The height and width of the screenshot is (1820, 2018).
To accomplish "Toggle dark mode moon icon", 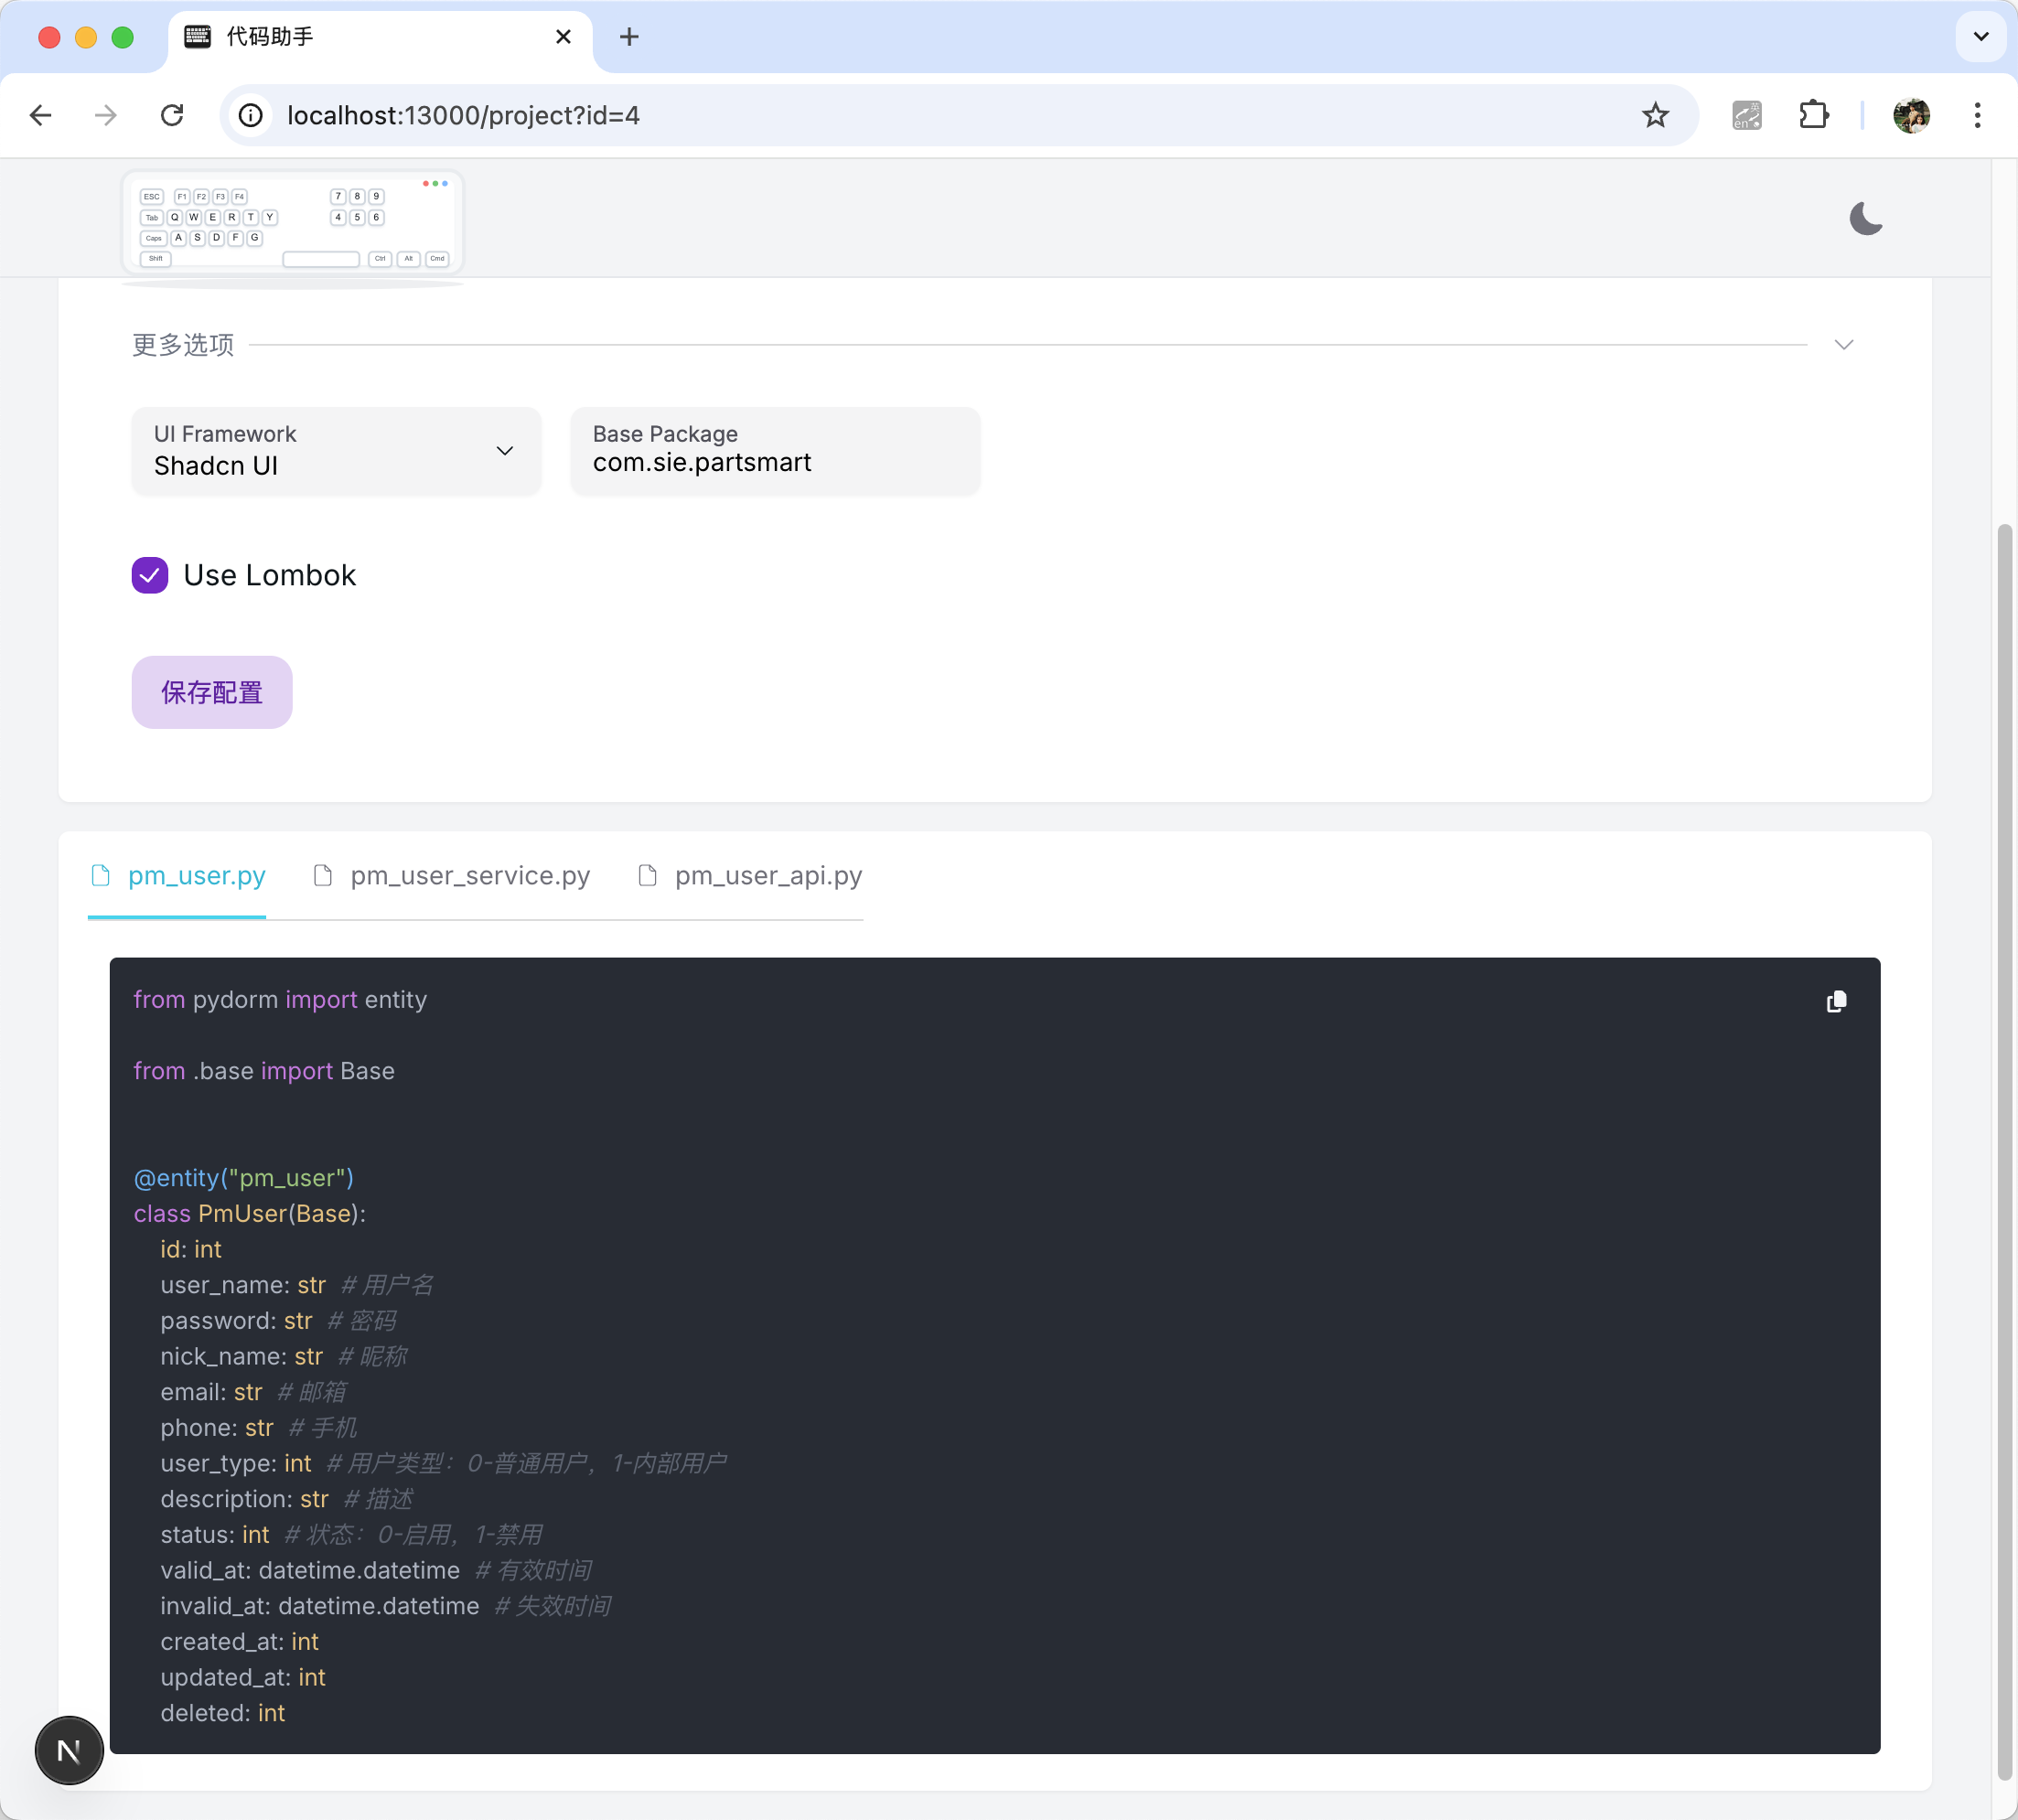I will (1865, 218).
